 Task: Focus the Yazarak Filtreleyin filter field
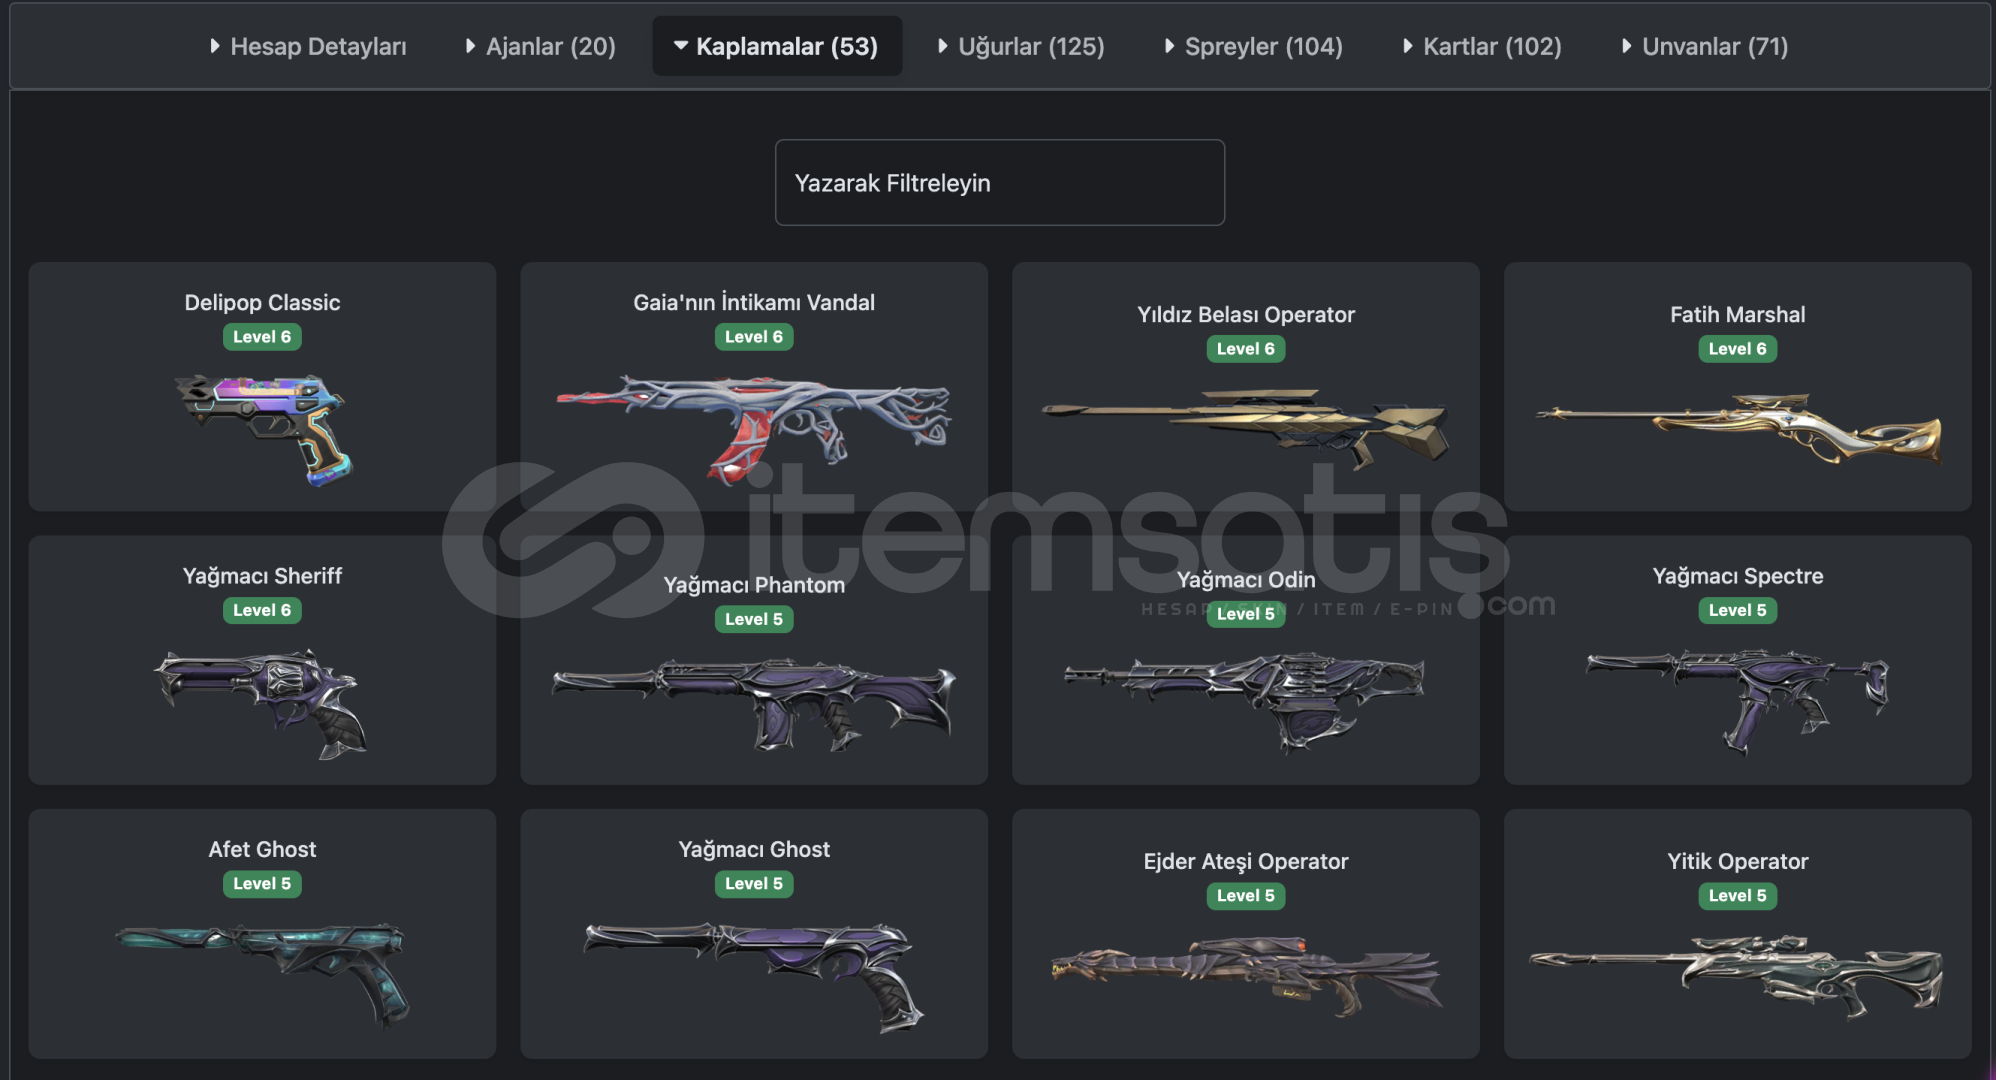1000,182
